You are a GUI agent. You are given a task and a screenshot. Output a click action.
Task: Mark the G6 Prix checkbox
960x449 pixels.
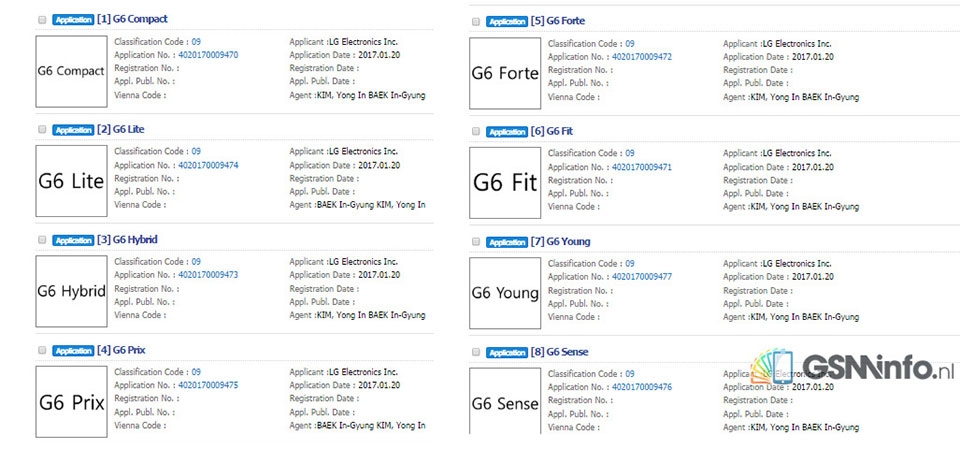(x=42, y=350)
